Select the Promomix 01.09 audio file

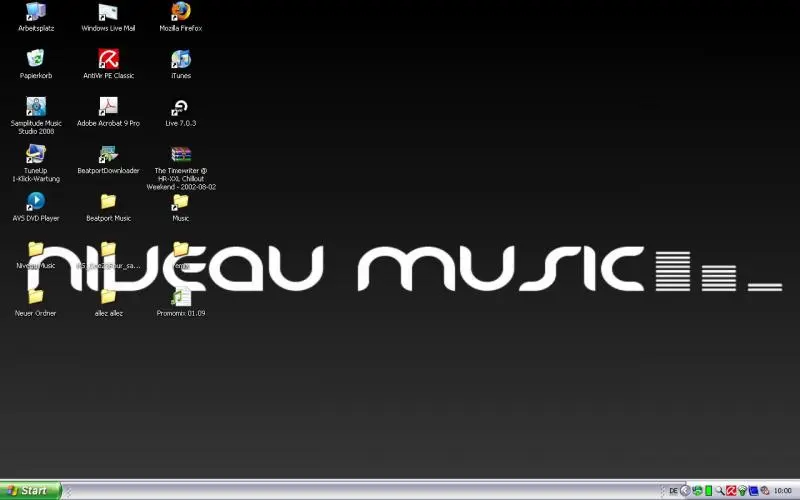[x=181, y=297]
